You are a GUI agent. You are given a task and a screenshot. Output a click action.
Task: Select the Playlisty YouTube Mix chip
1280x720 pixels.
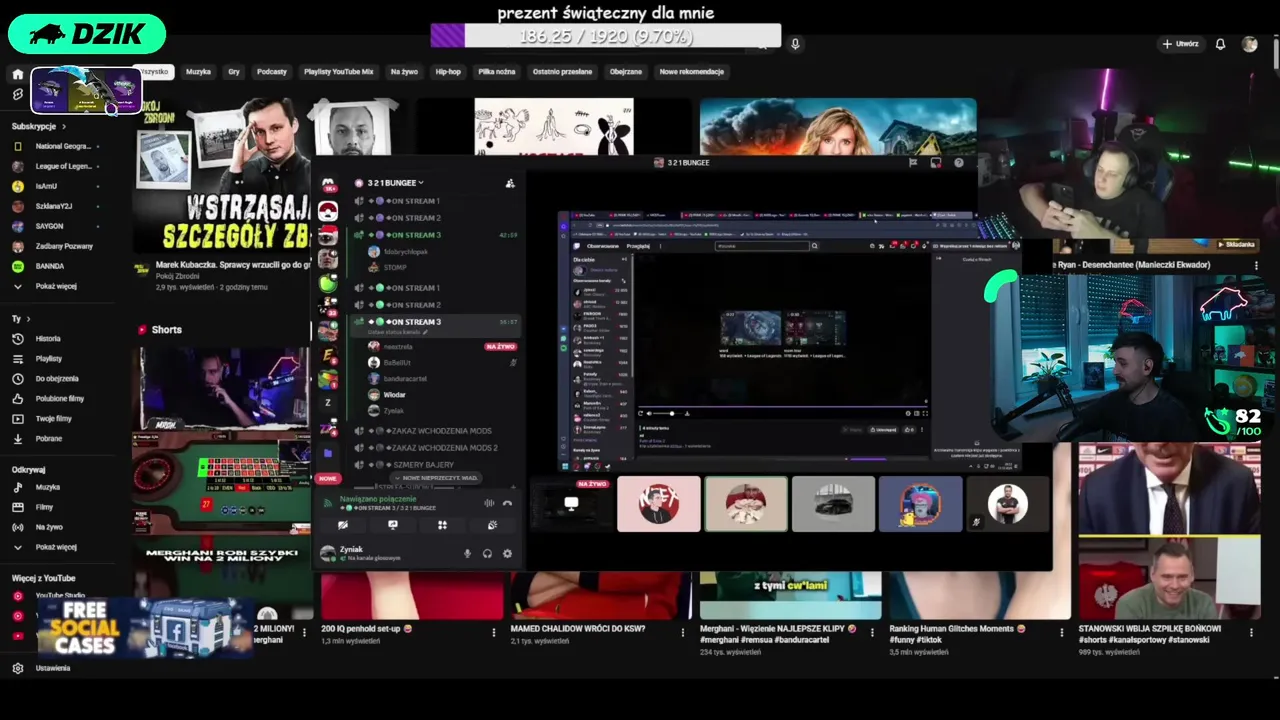[x=338, y=72]
